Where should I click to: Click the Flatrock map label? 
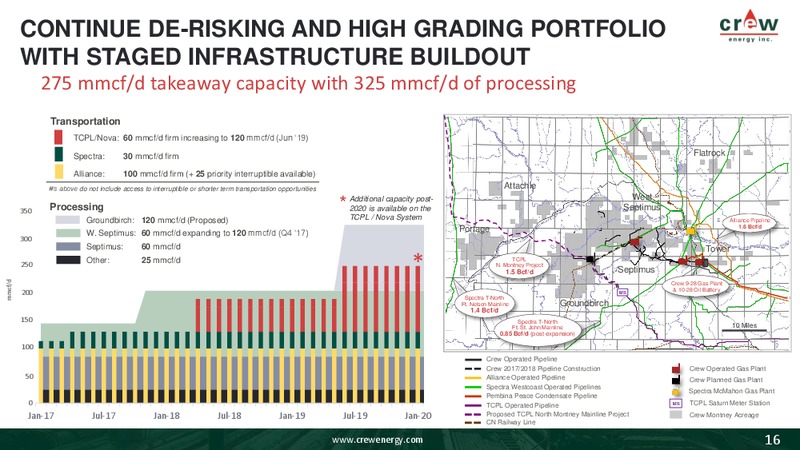click(709, 153)
